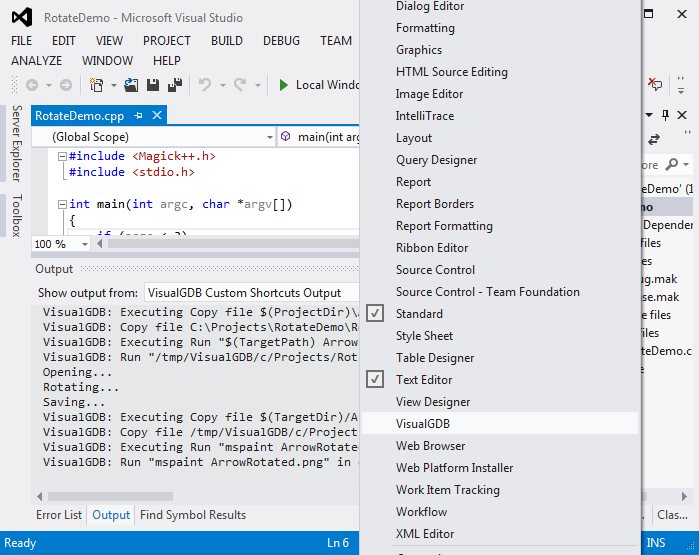Image resolution: width=699 pixels, height=555 pixels.
Task: Open the Global Scope dropdown
Action: [x=270, y=137]
